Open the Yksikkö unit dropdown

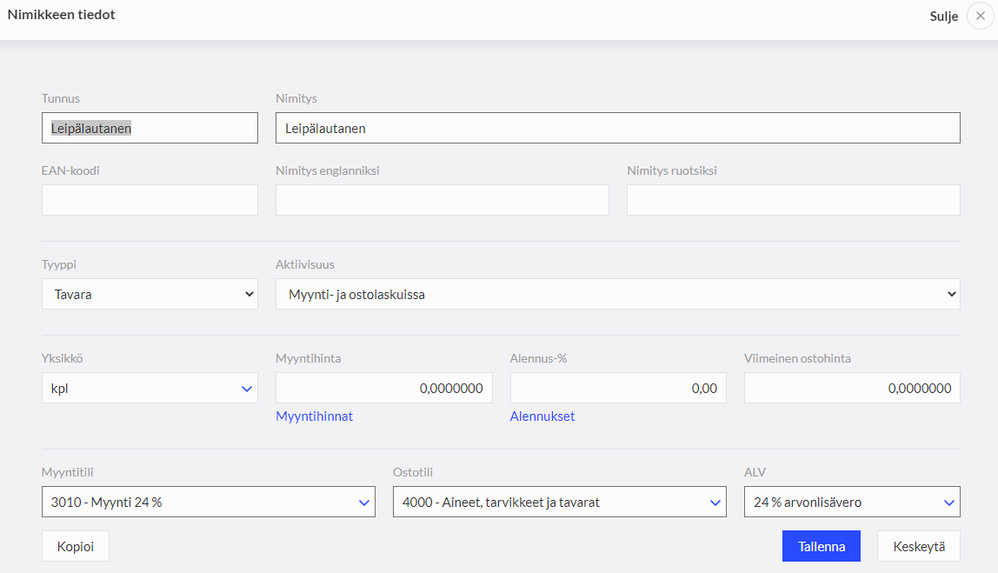tap(149, 388)
